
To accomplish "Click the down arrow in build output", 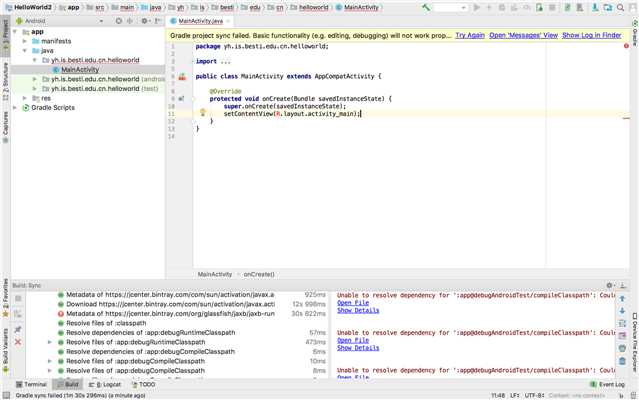I will click(622, 311).
